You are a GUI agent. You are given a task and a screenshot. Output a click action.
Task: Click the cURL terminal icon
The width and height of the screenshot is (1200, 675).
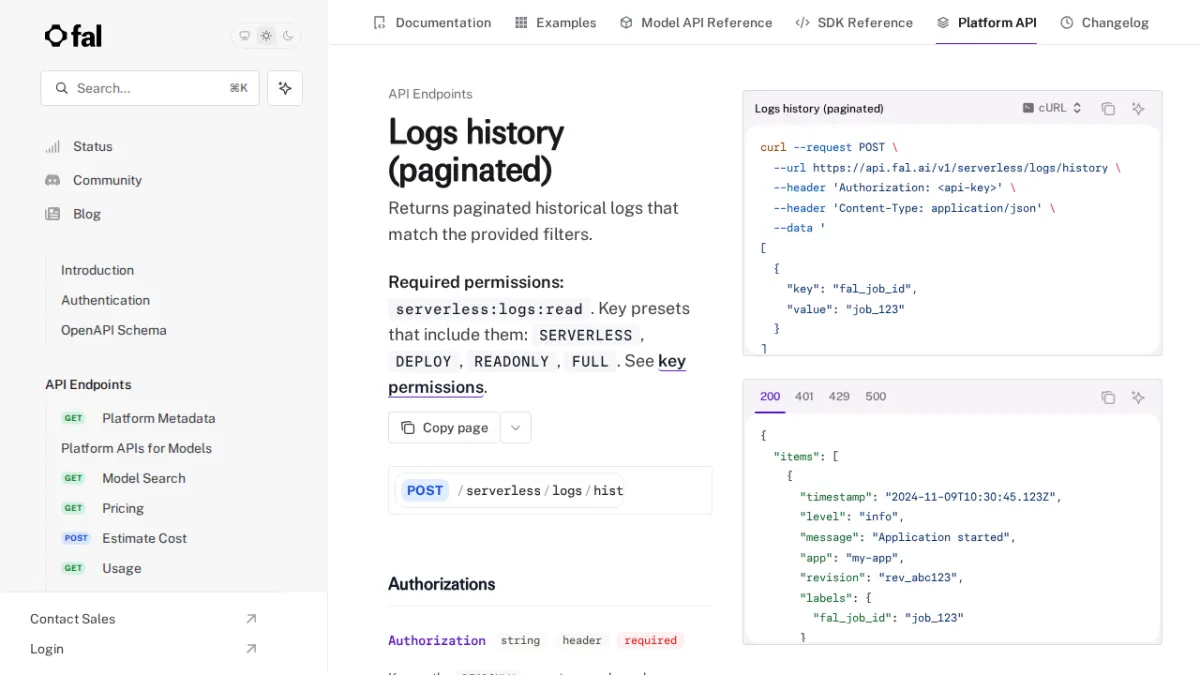tap(1028, 108)
